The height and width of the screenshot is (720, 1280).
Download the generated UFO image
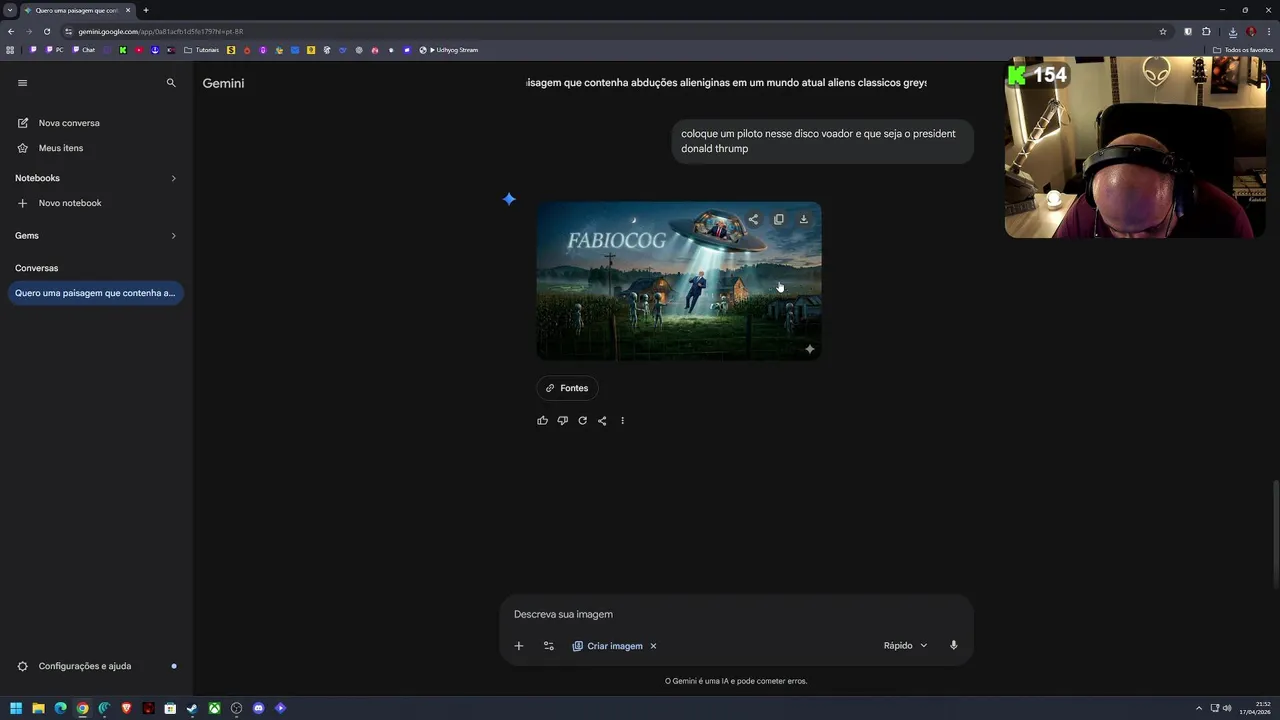(803, 219)
